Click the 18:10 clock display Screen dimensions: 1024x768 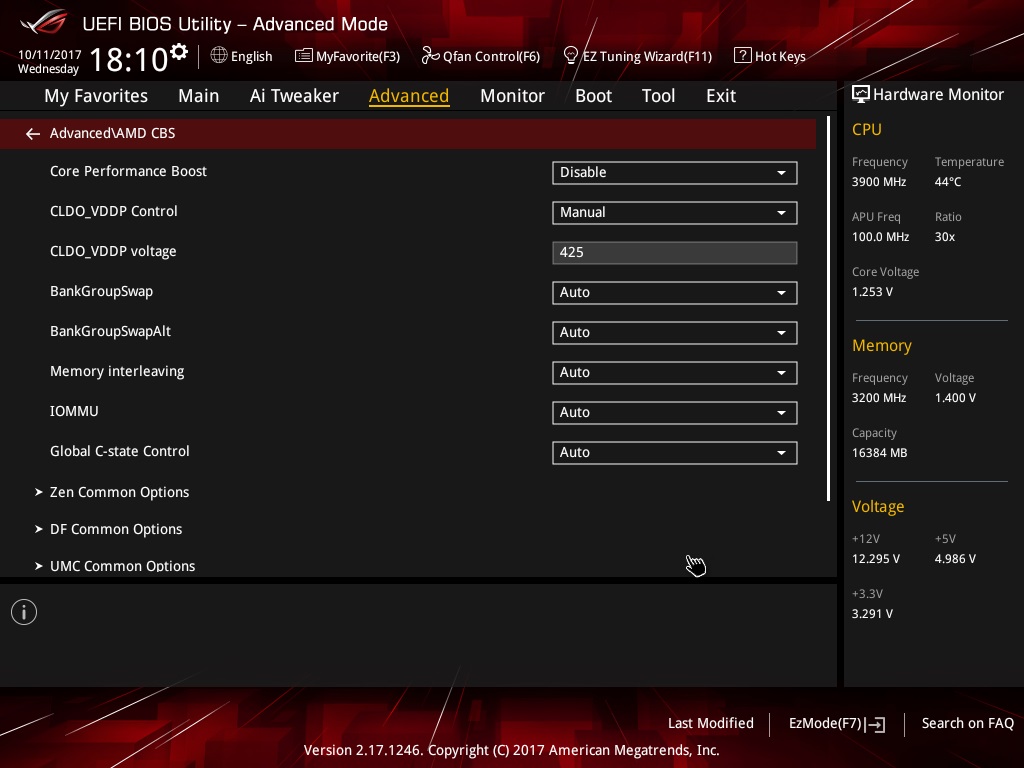coord(129,59)
